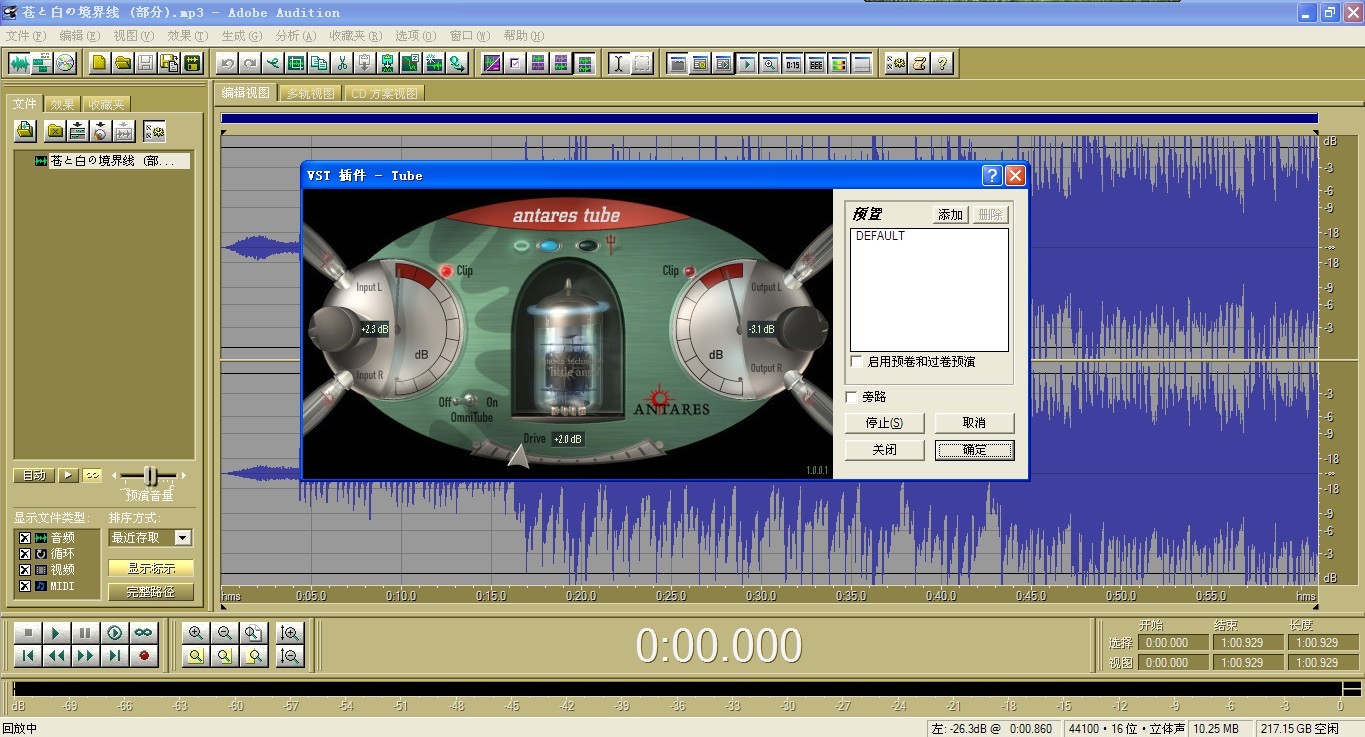Switch to the 收藏夹 panel tab

click(x=106, y=104)
